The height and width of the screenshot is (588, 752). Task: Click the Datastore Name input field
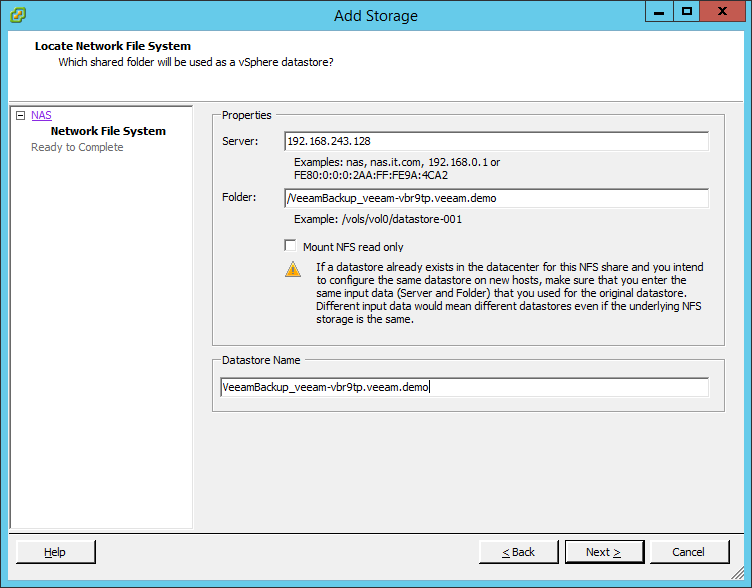(464, 387)
